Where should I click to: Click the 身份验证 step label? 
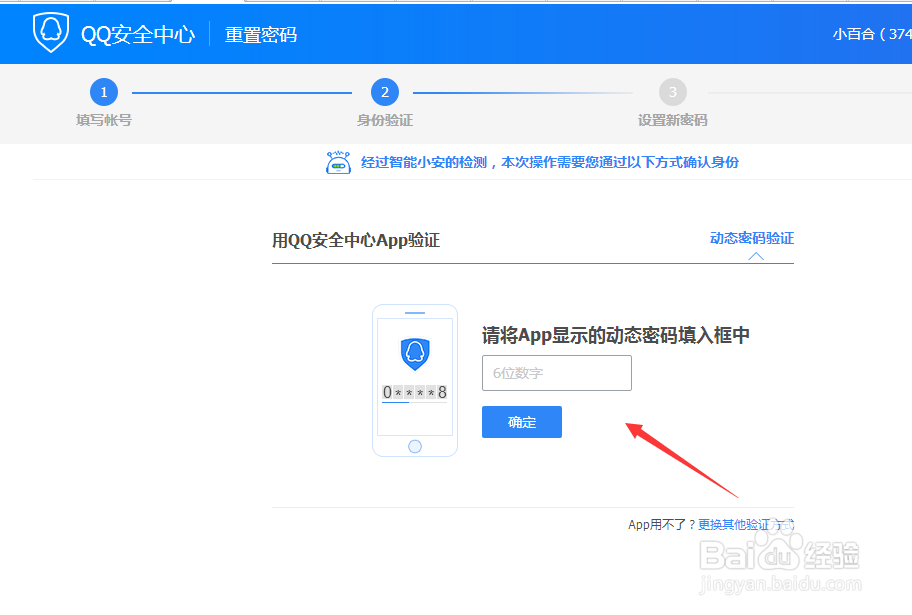coord(385,120)
